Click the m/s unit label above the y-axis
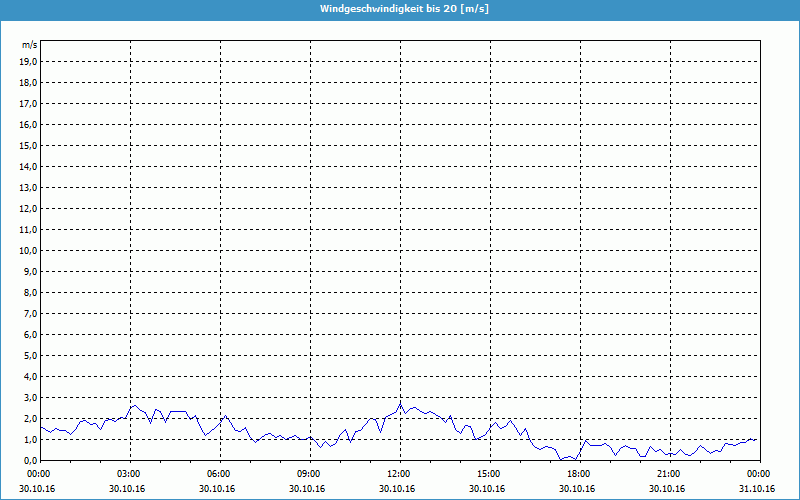800x500 pixels. (x=30, y=45)
